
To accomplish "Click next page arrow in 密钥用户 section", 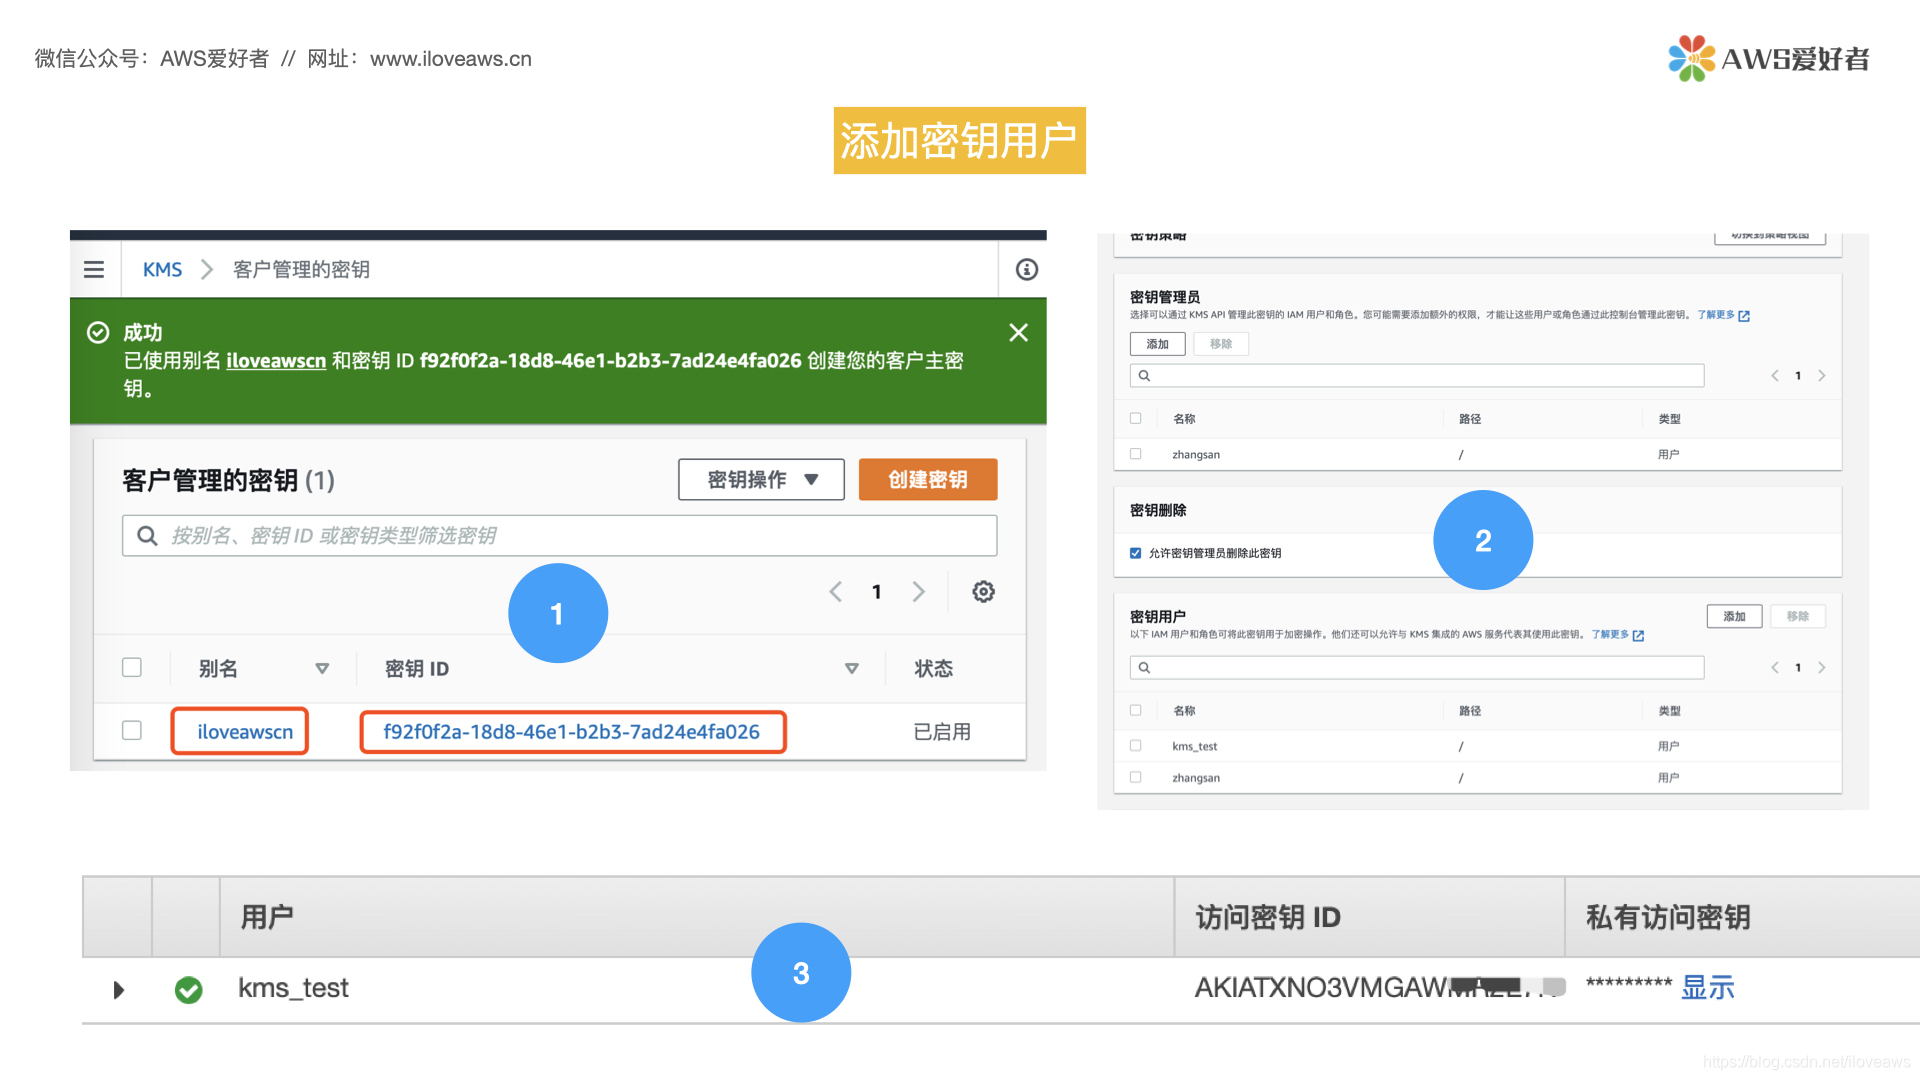I will [x=1821, y=668].
